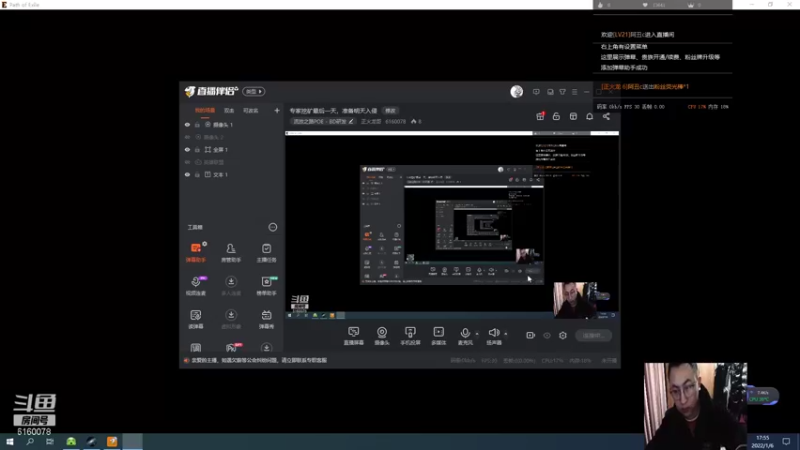
Task: Switch to the second scene tab
Action: 229,111
